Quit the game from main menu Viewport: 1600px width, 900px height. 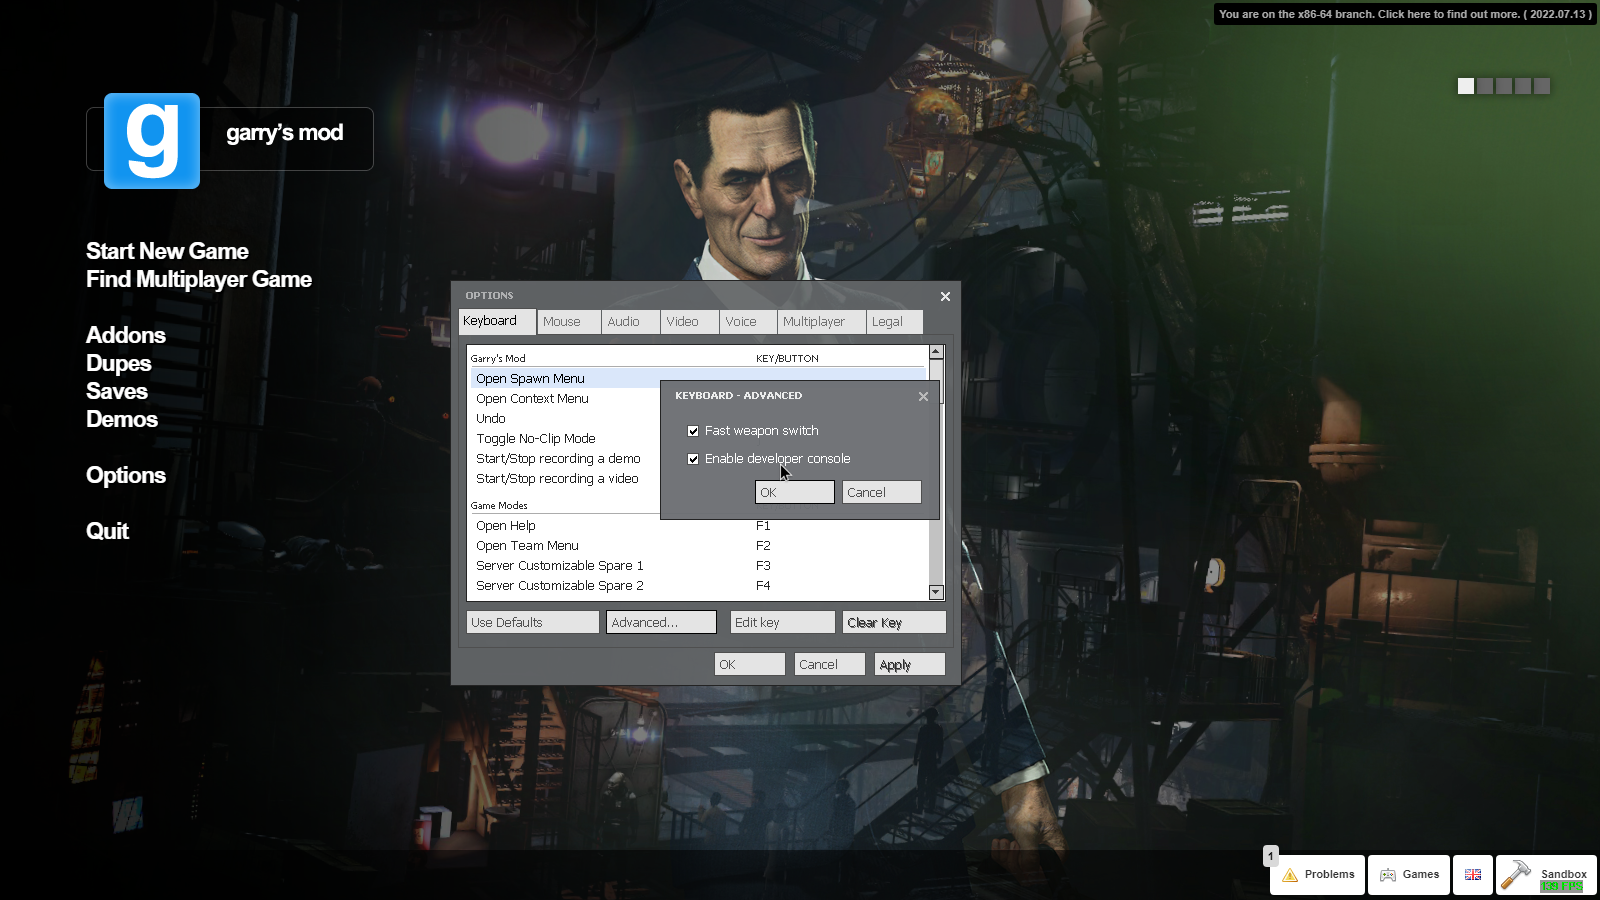click(107, 531)
